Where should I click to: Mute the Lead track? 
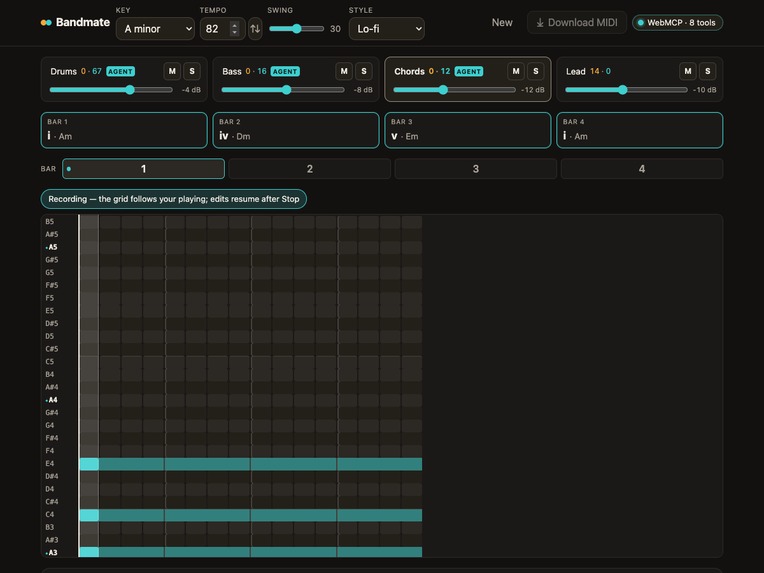pyautogui.click(x=688, y=71)
